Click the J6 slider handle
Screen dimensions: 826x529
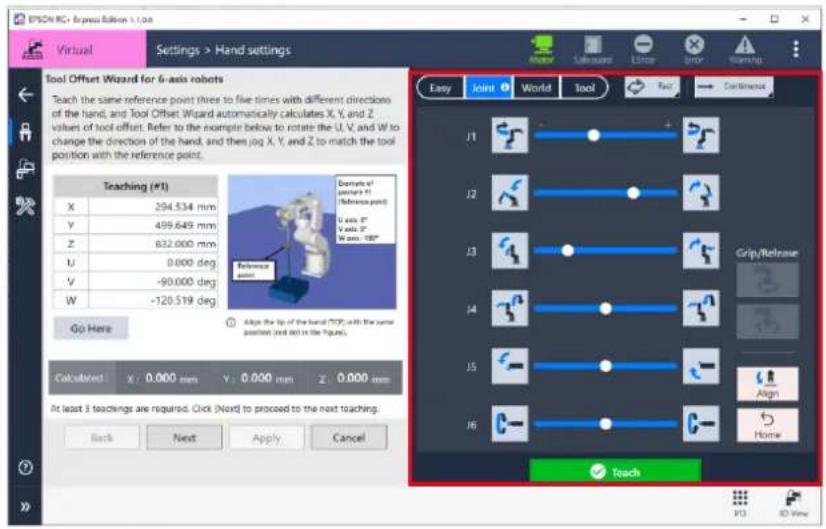tap(606, 423)
